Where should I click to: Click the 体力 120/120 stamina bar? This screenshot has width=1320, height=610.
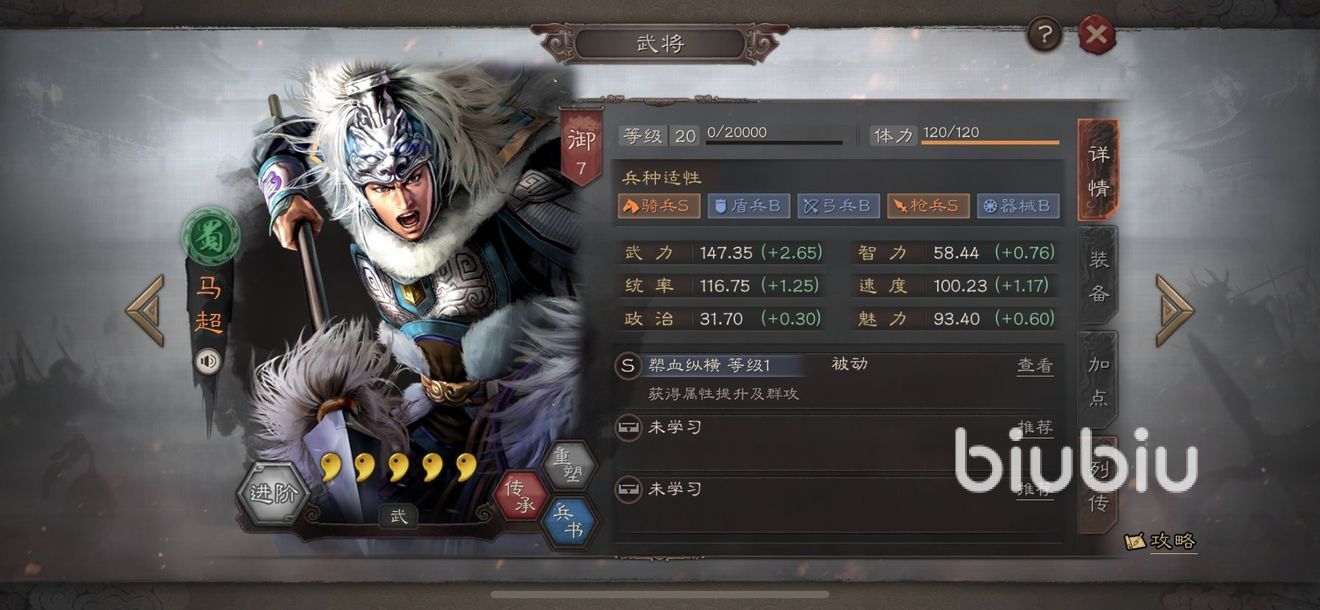coord(964,135)
